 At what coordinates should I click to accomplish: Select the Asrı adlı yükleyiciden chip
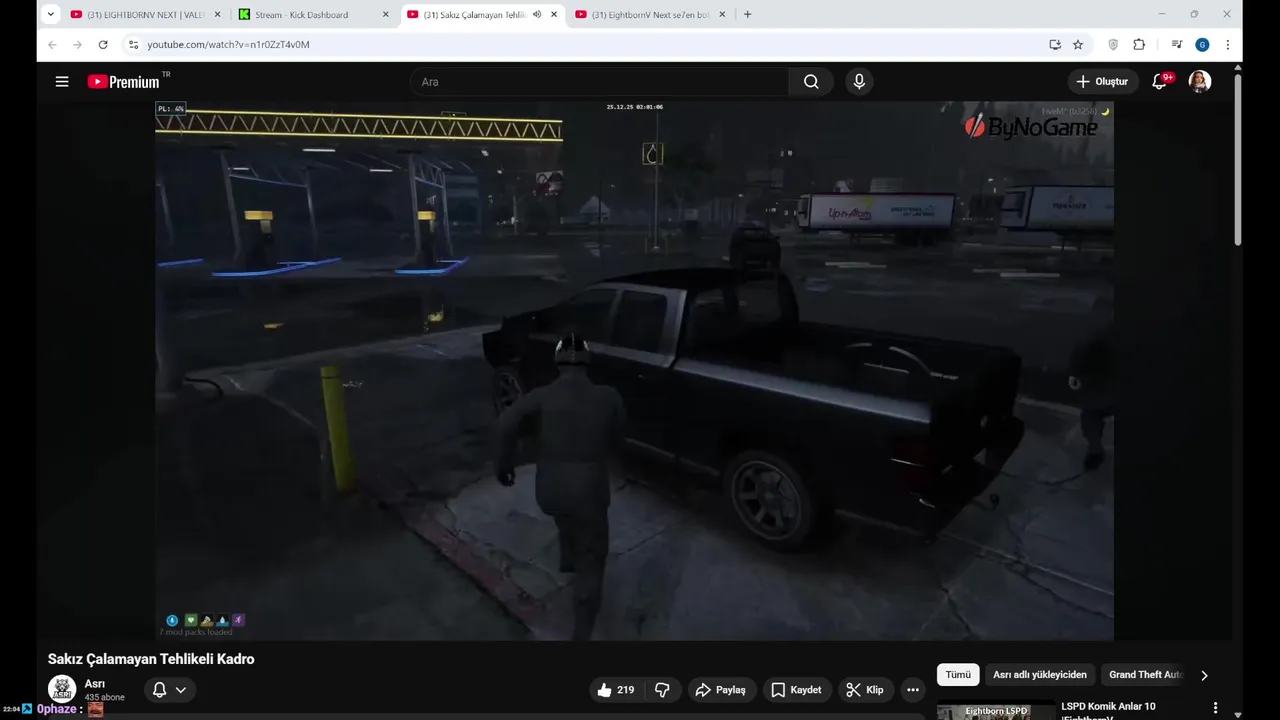[x=1040, y=675]
